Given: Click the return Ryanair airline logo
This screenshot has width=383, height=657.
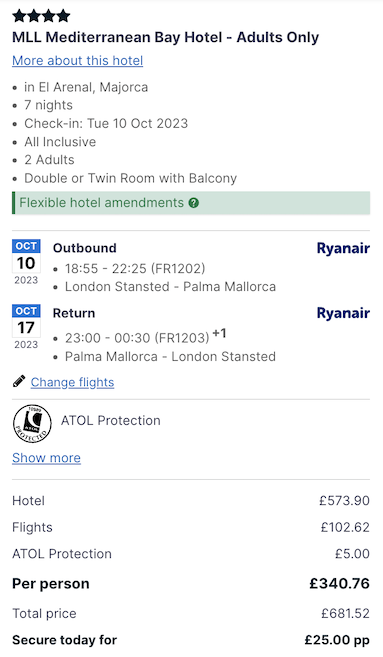Looking at the screenshot, I should point(343,313).
